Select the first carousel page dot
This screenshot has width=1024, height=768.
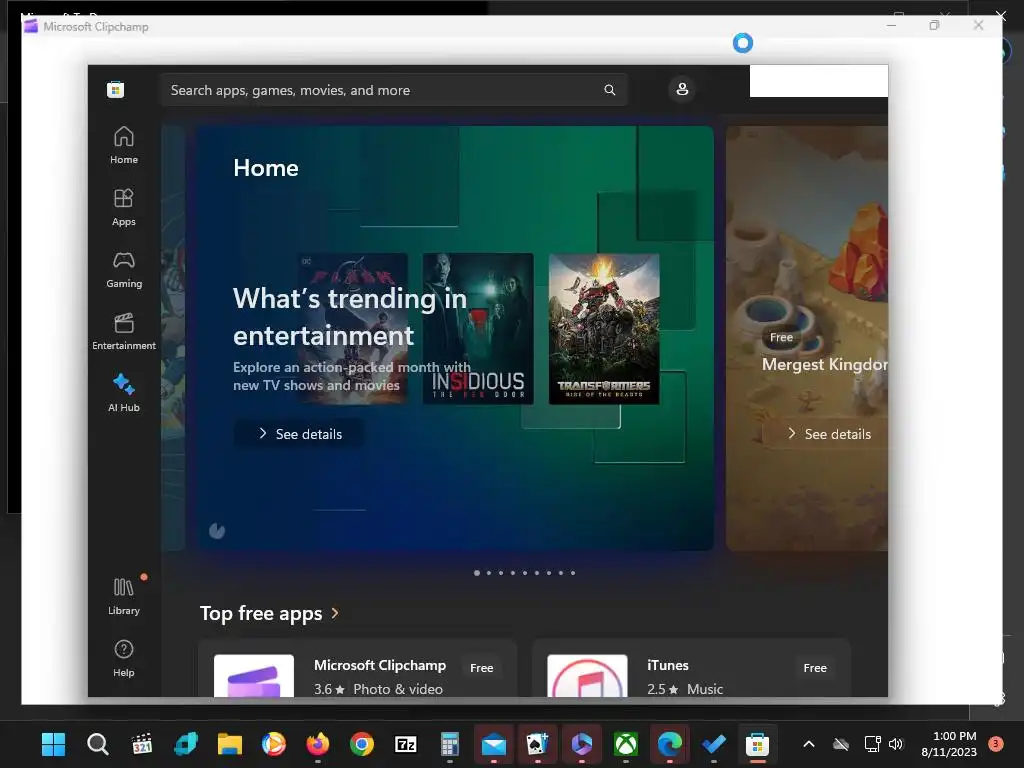point(477,573)
